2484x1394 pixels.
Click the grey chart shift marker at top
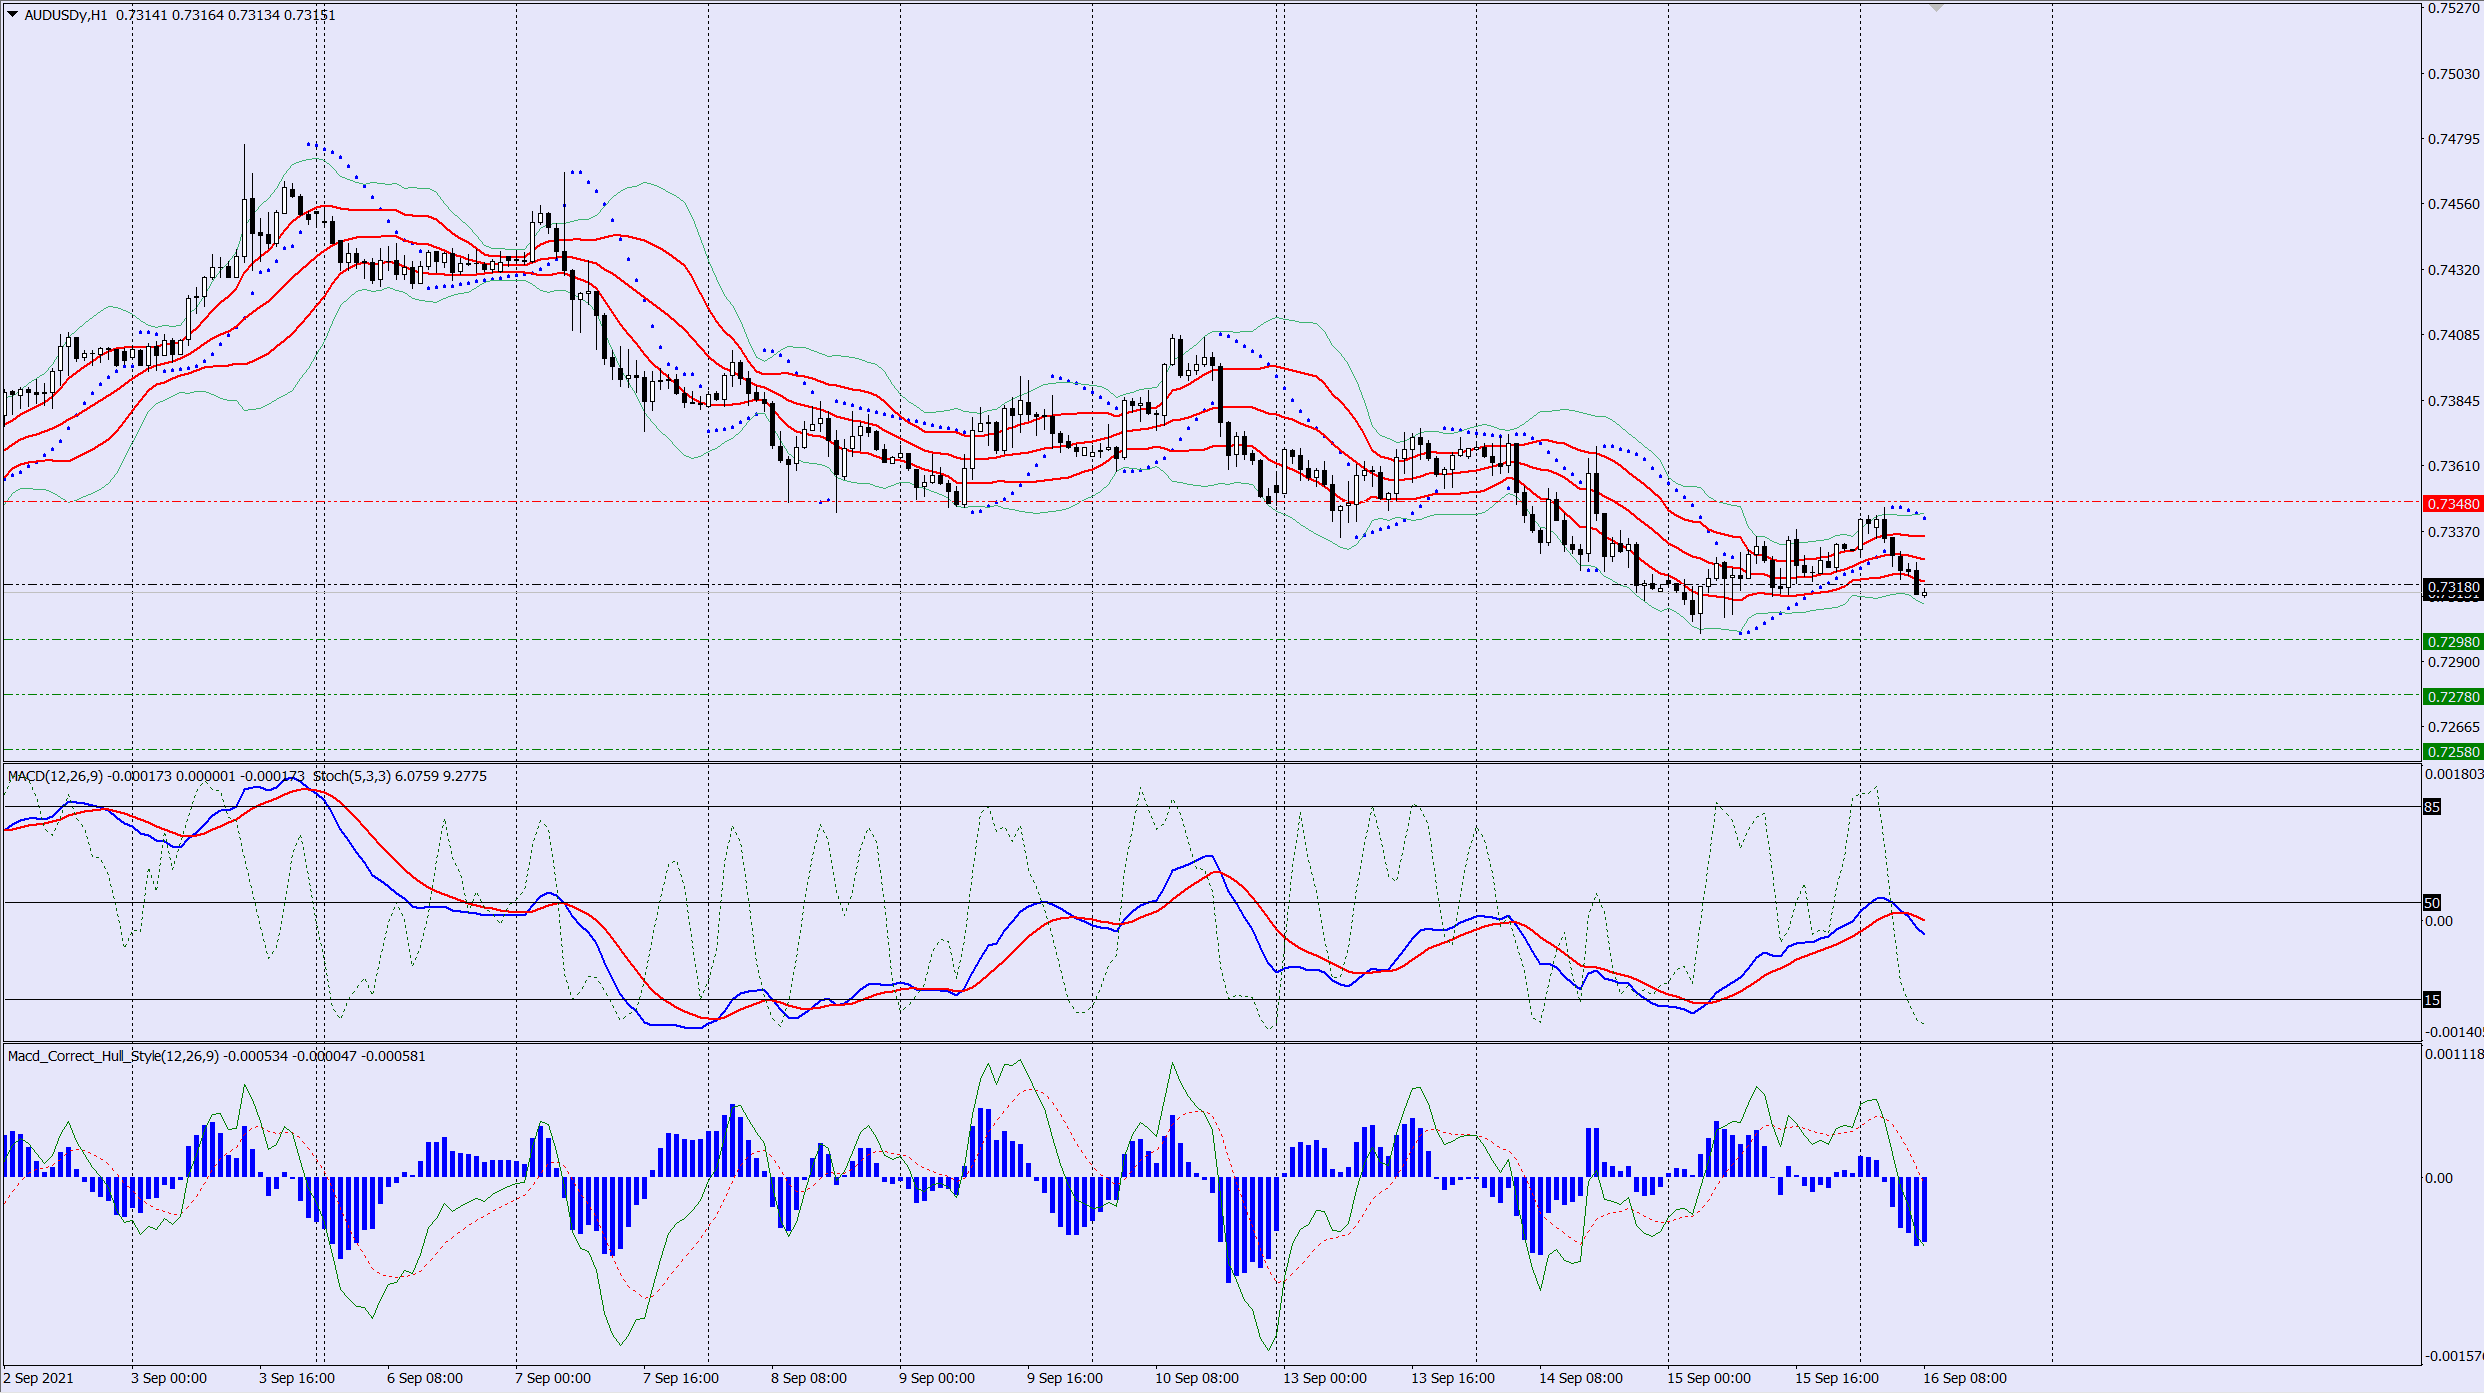pos(1936,7)
